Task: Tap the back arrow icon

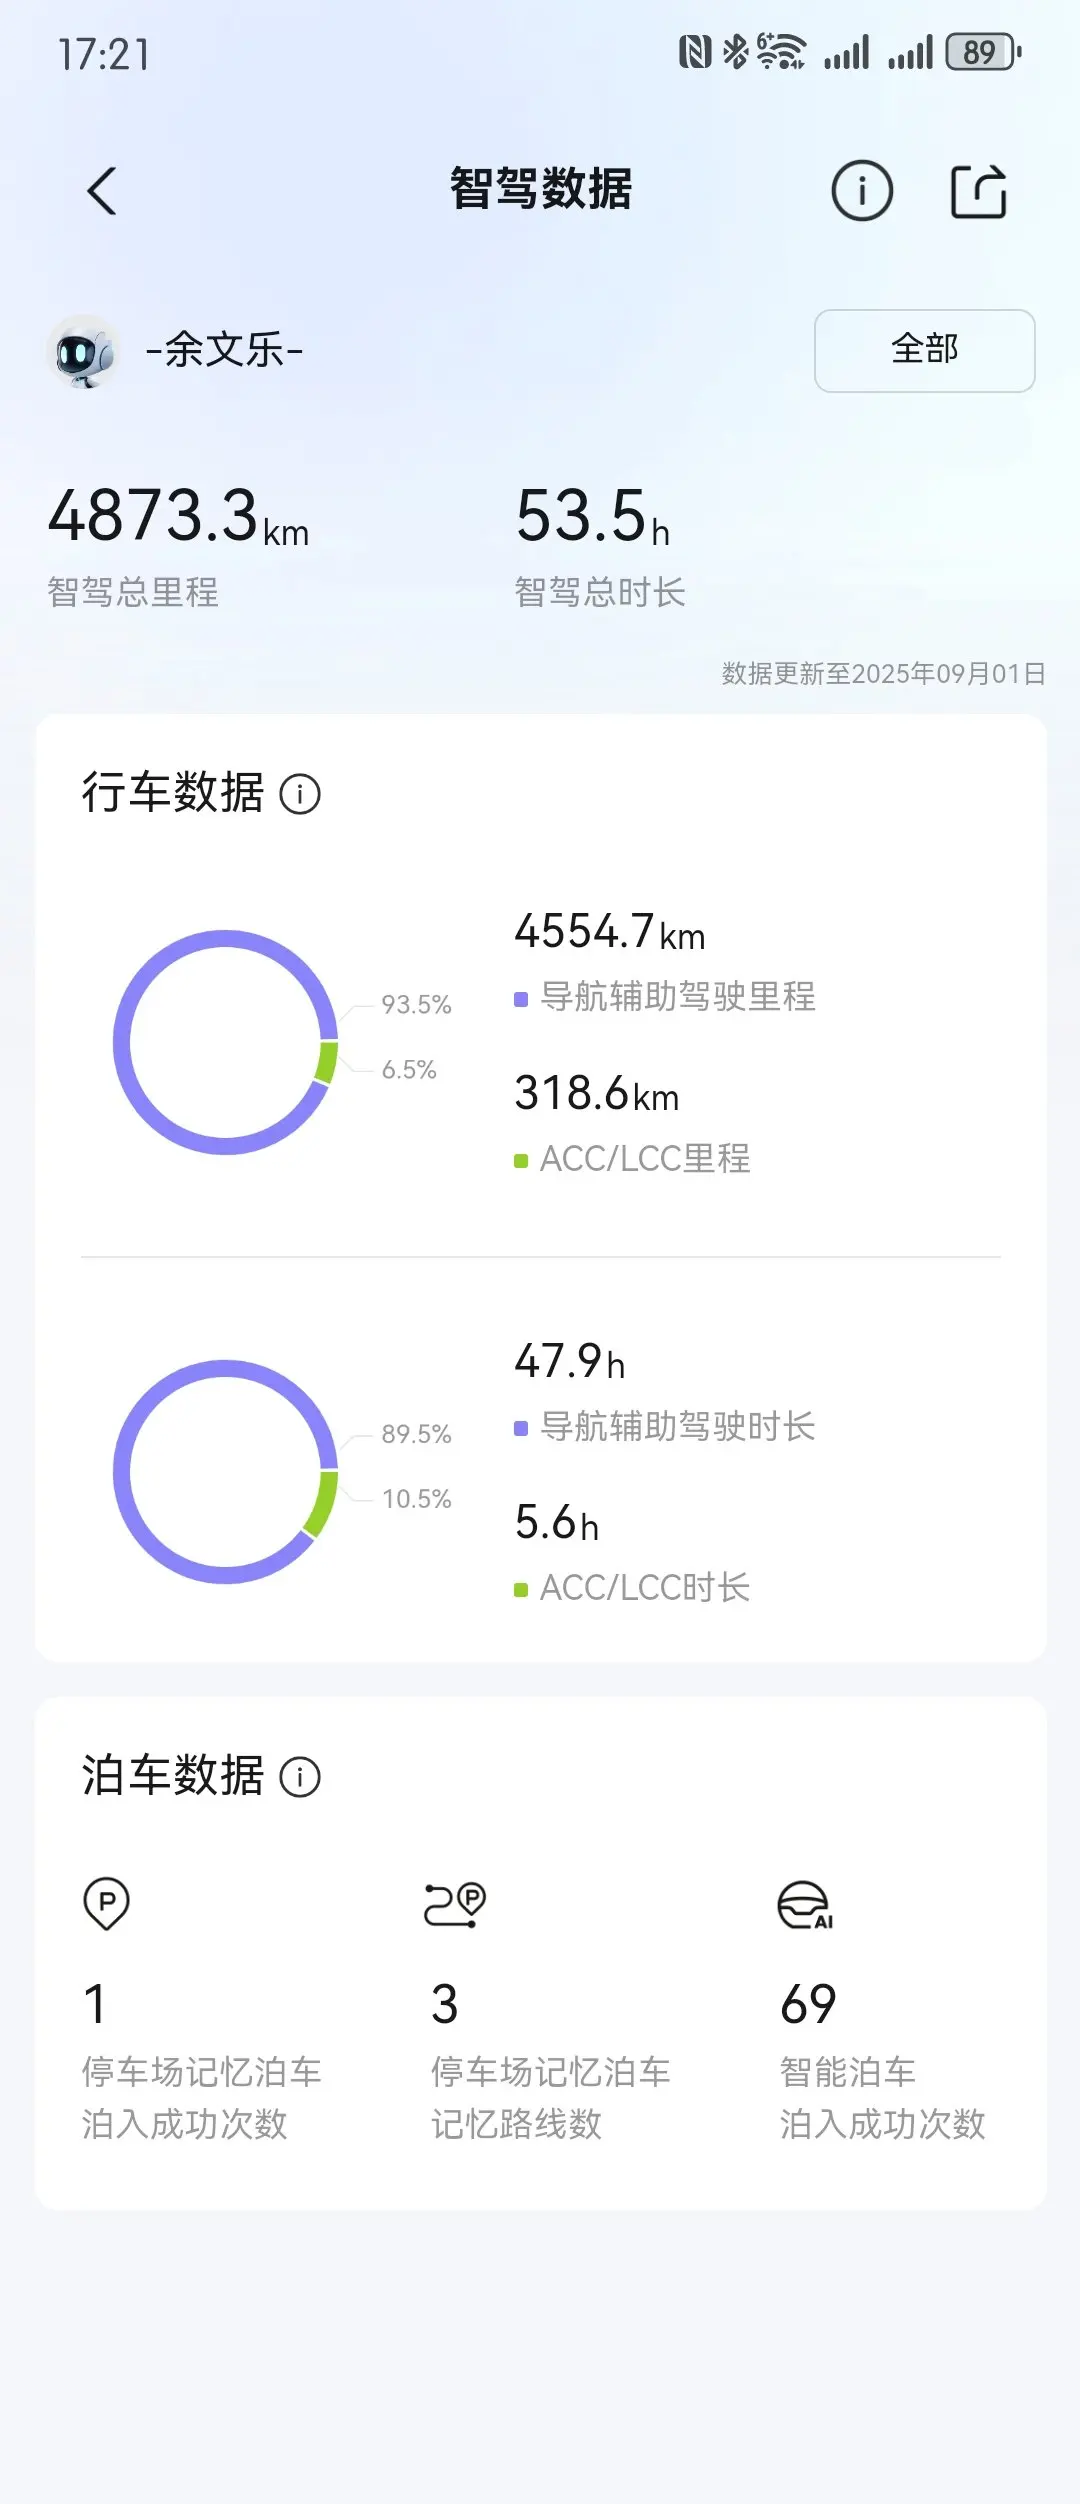Action: pyautogui.click(x=102, y=191)
